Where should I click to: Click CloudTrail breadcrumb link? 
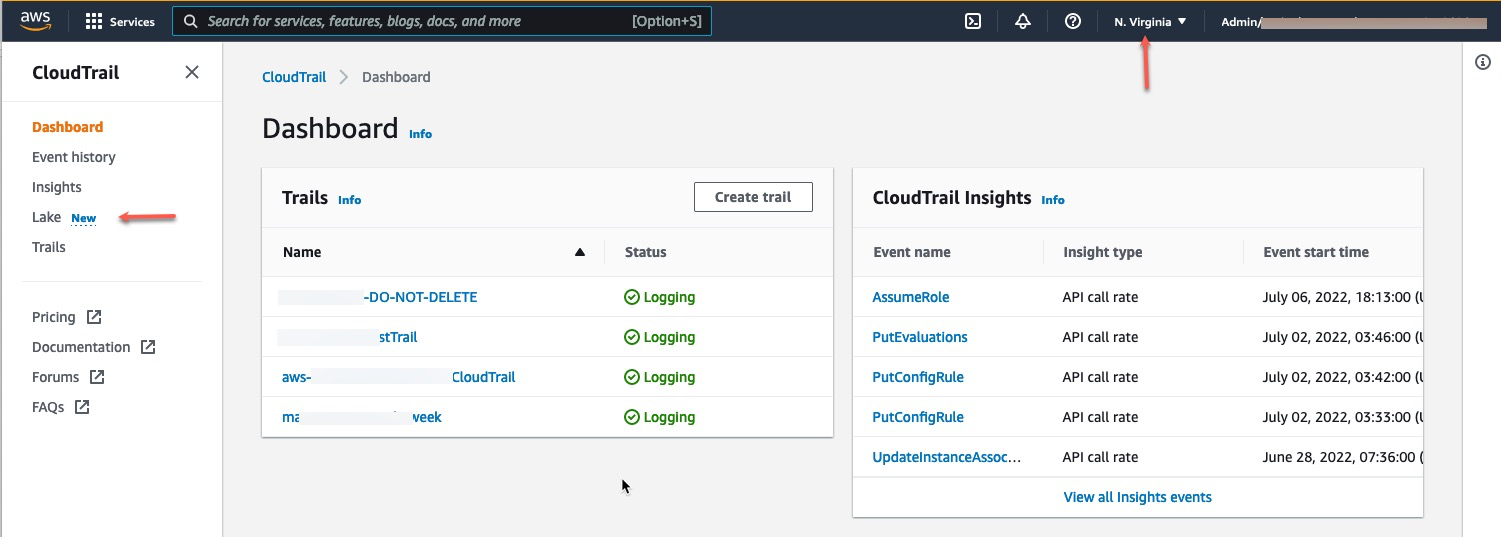tap(294, 77)
